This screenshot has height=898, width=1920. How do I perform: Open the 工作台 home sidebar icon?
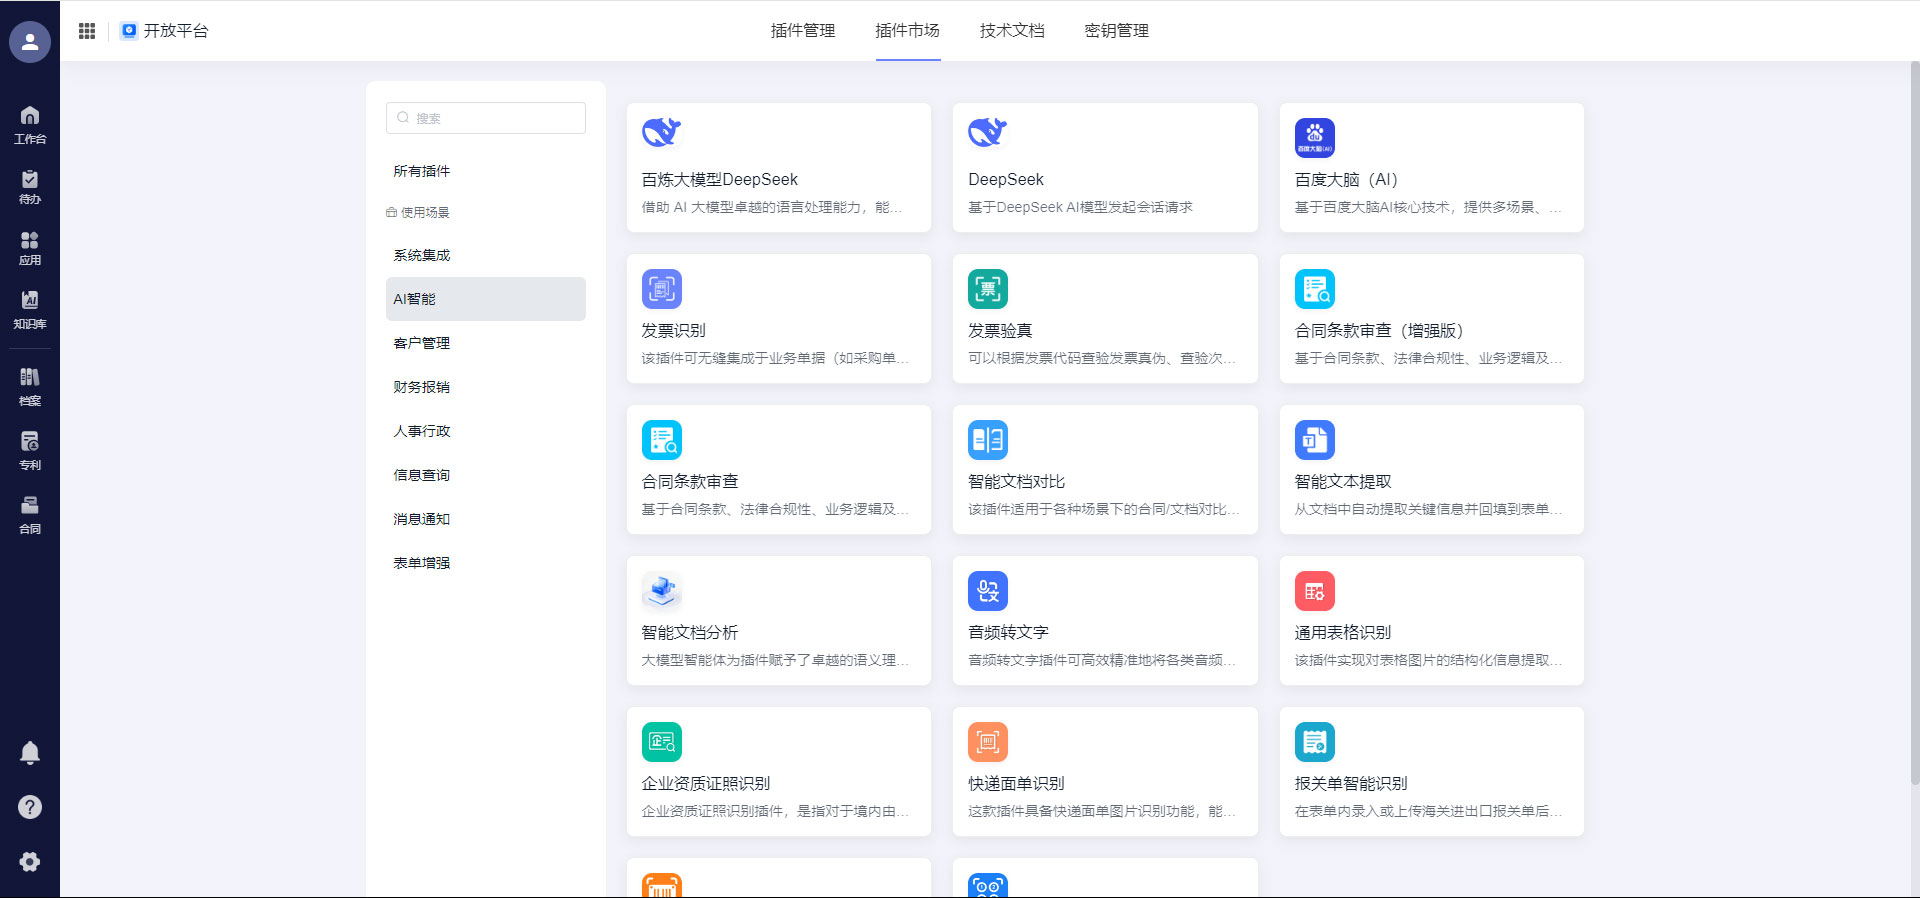[x=30, y=124]
